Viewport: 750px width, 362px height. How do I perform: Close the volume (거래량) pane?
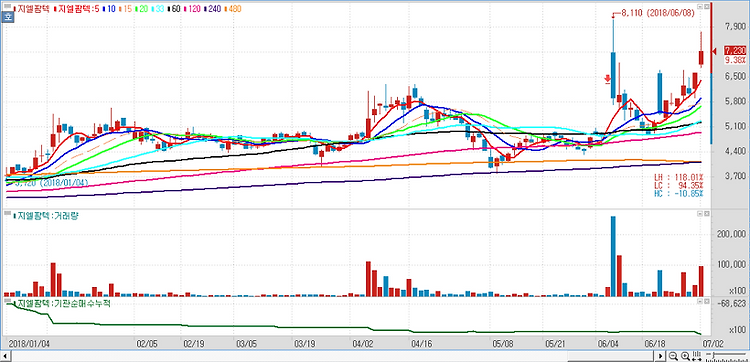(x=706, y=214)
